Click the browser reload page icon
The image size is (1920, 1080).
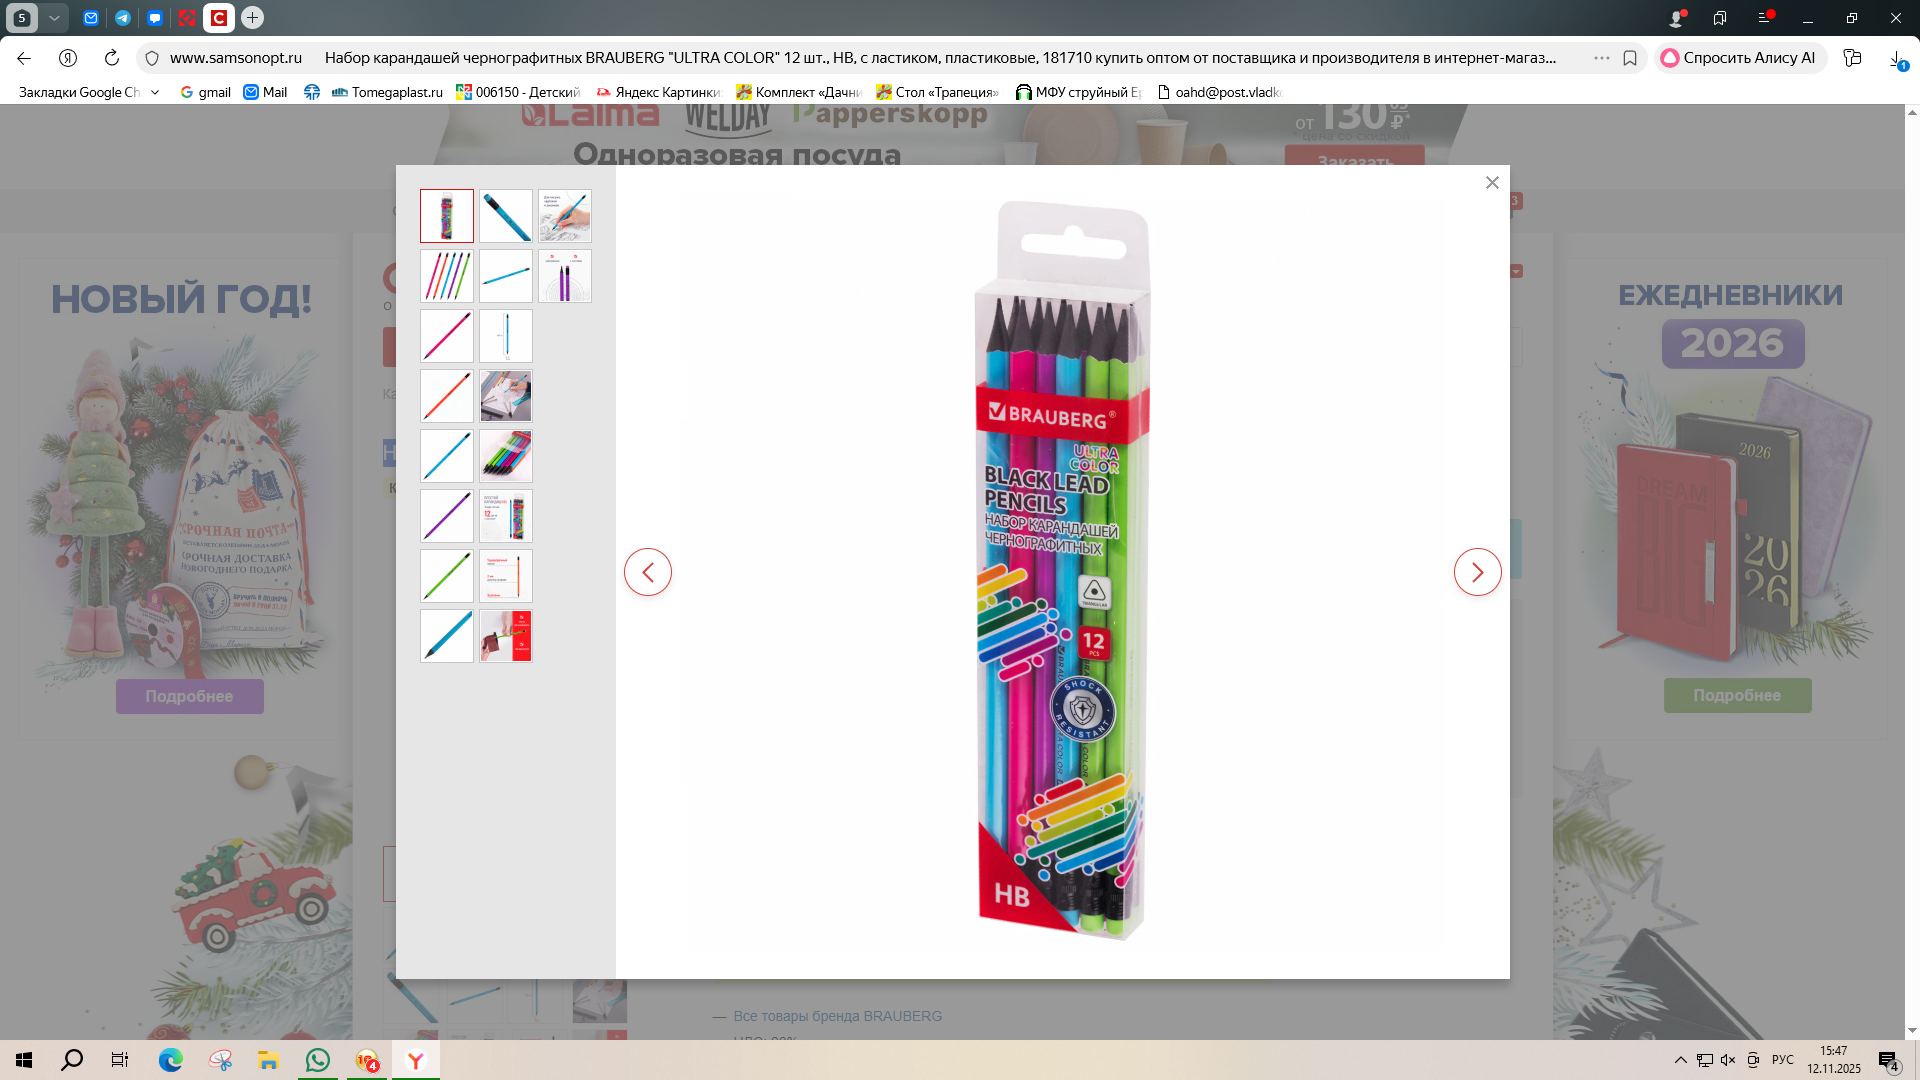coord(112,58)
